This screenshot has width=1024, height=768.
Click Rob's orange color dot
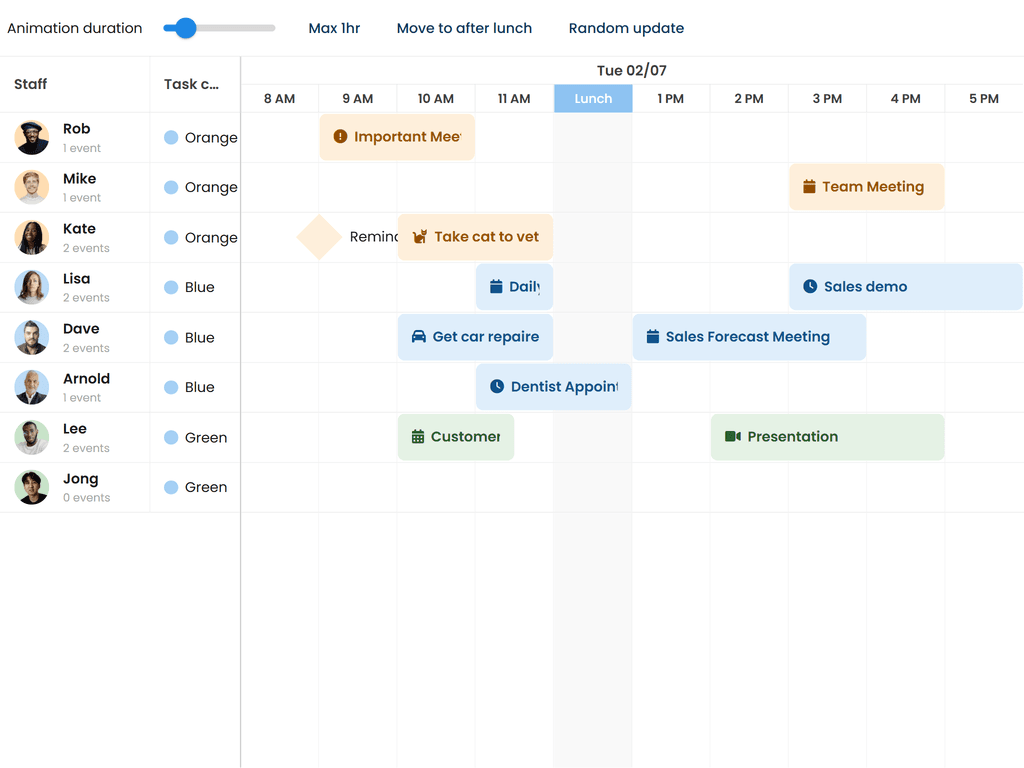tap(171, 137)
